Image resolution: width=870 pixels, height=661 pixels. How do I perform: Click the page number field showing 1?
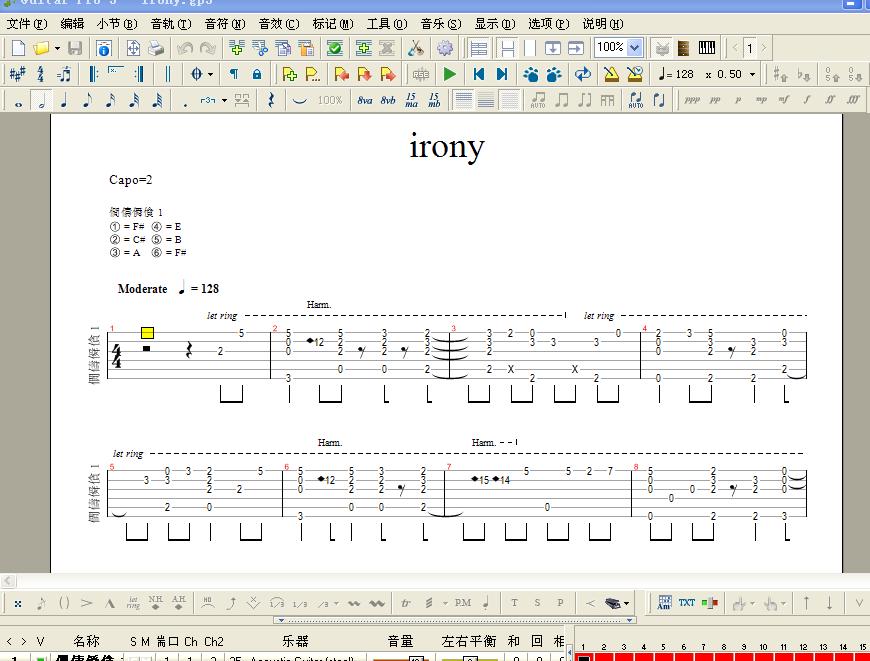click(x=750, y=48)
